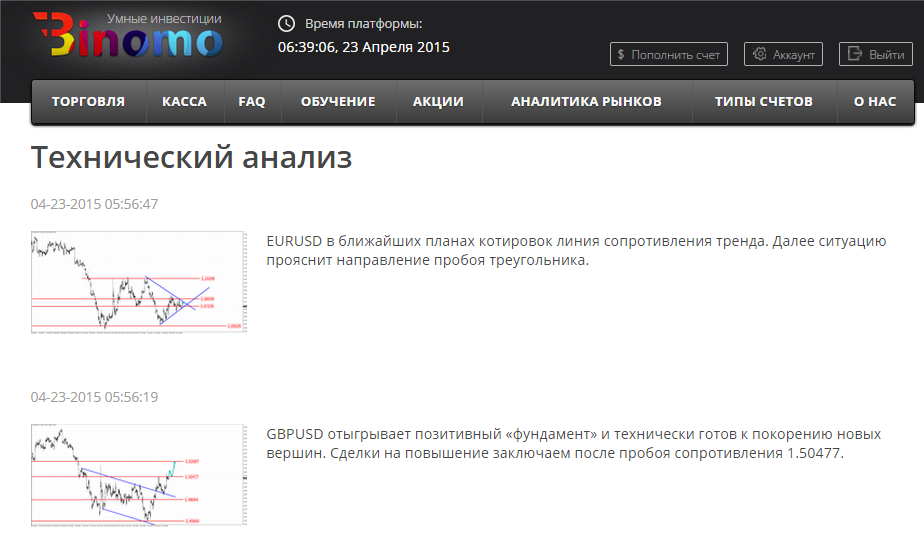Open АНАЛИТИКА РЫНКОВ in the navigation bar

point(586,102)
